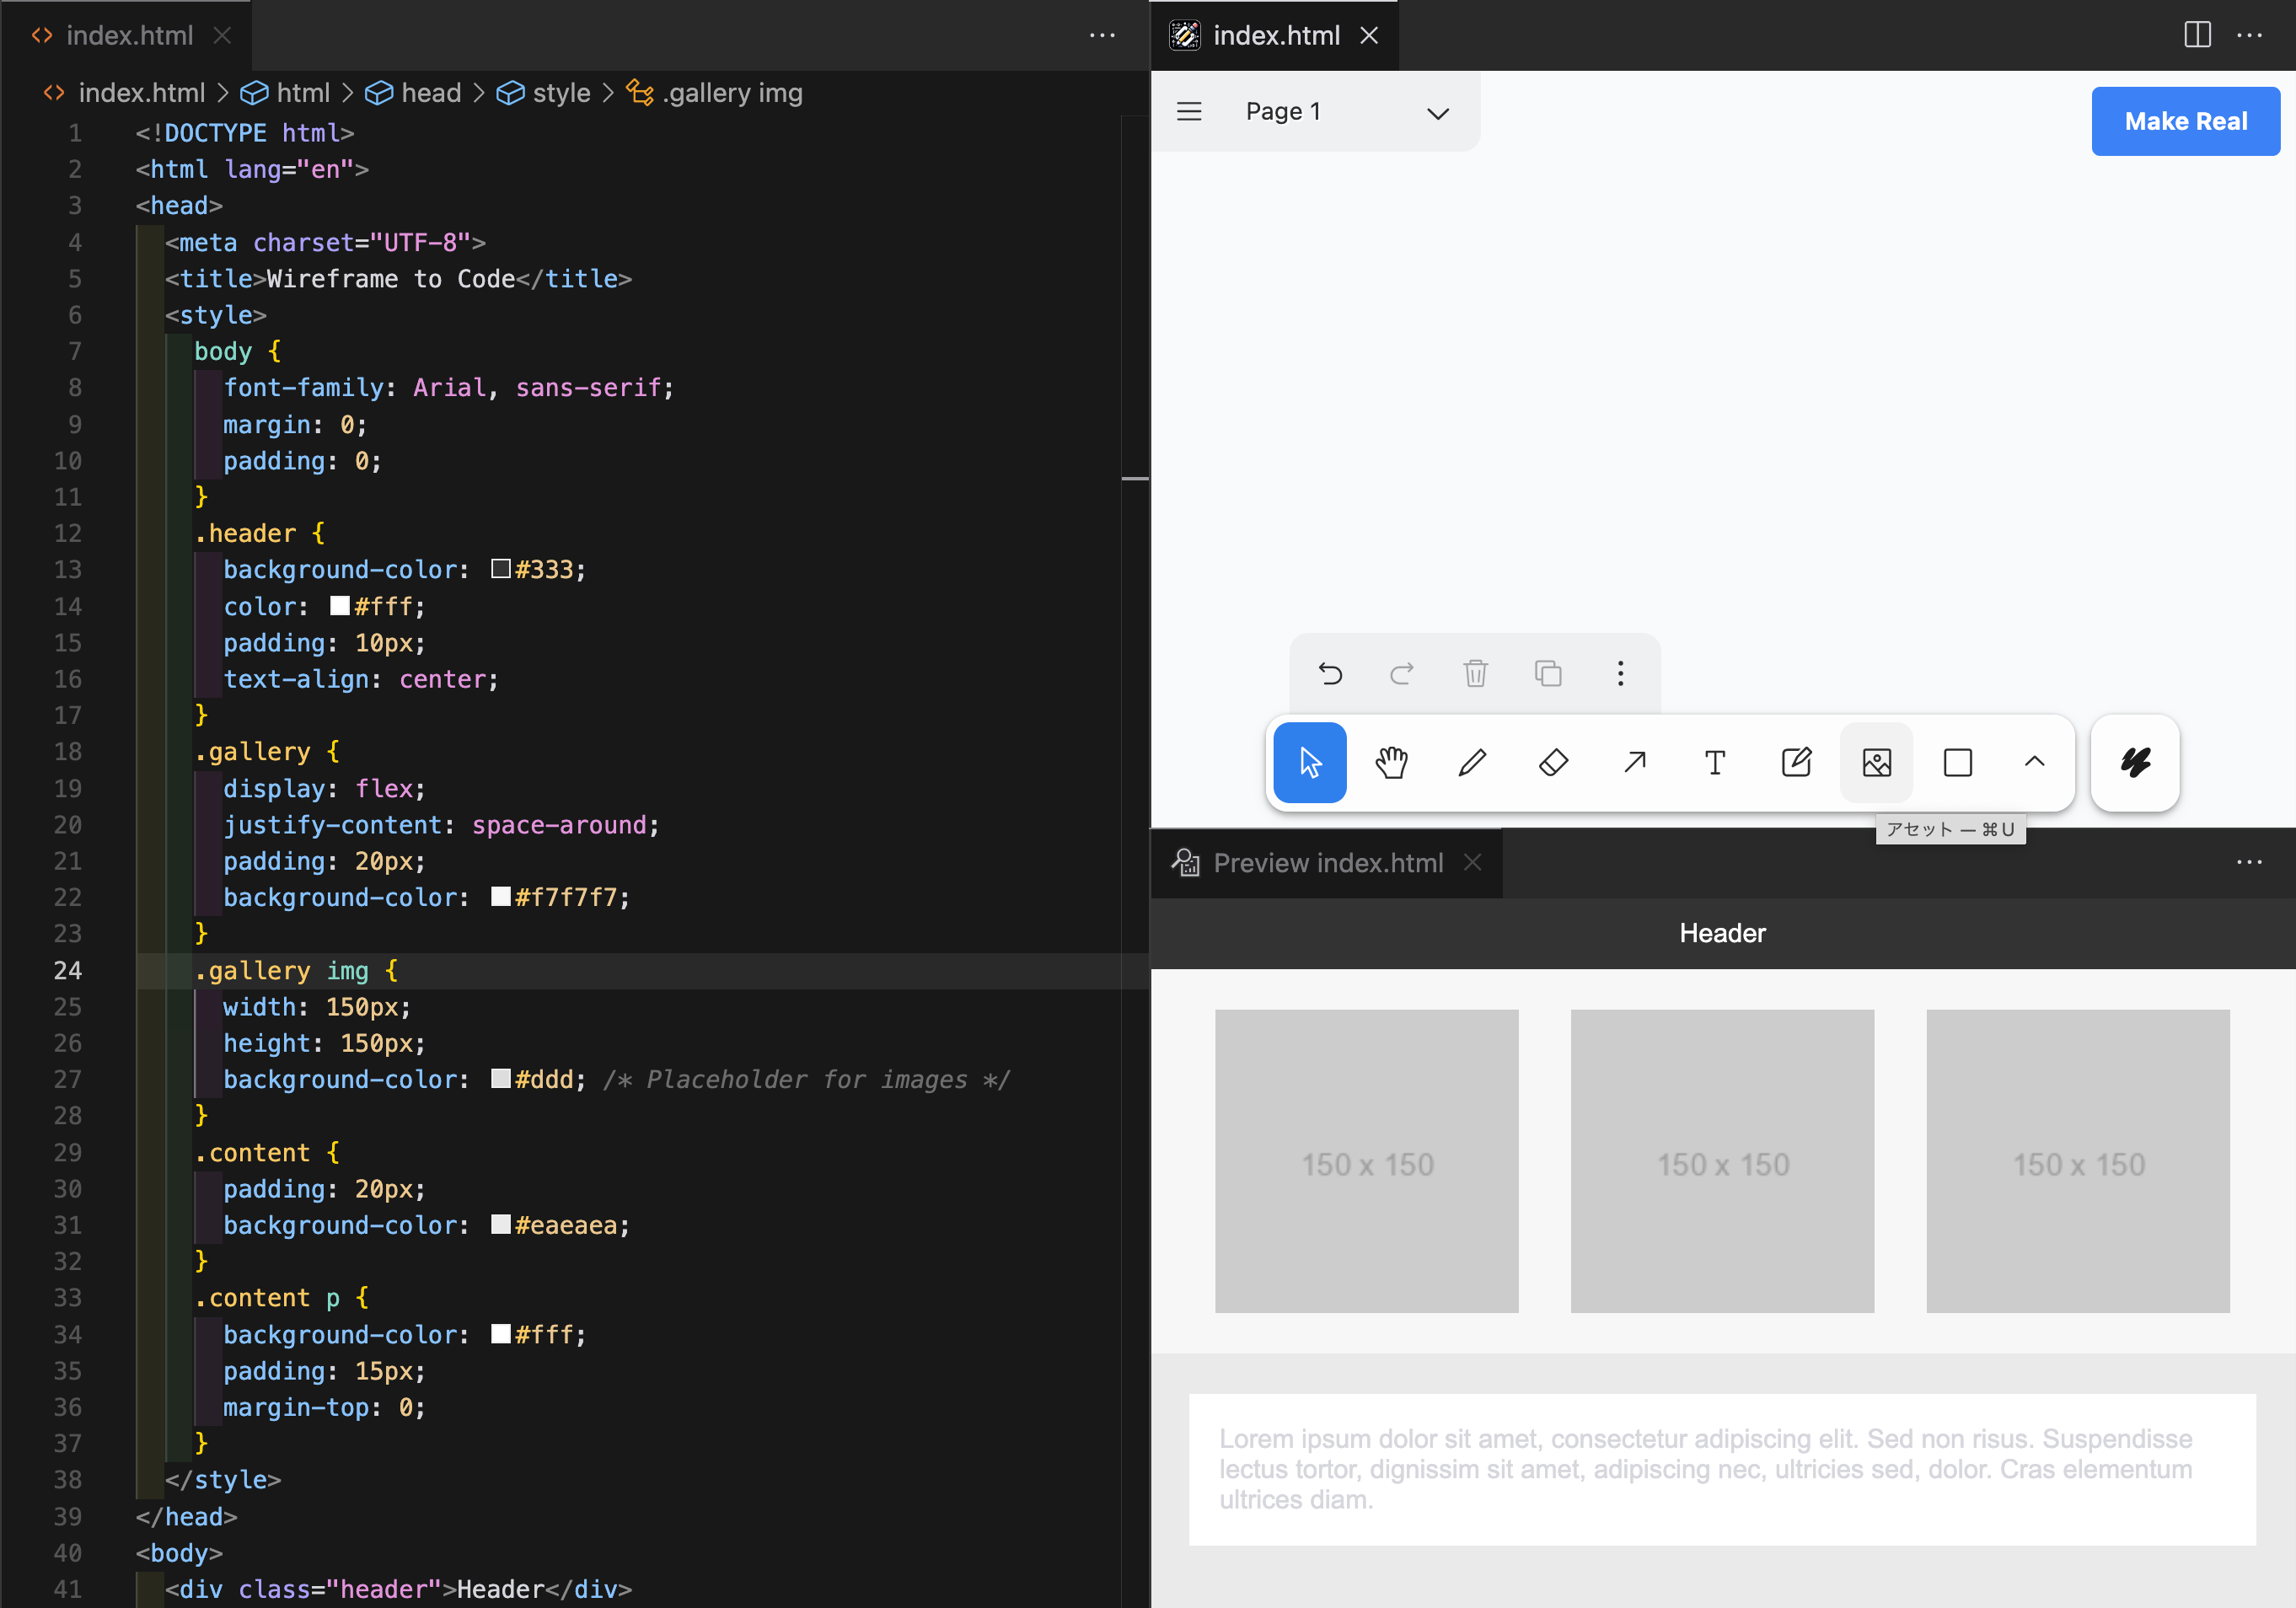Click the Duplicate icon
The width and height of the screenshot is (2296, 1608).
[1548, 674]
